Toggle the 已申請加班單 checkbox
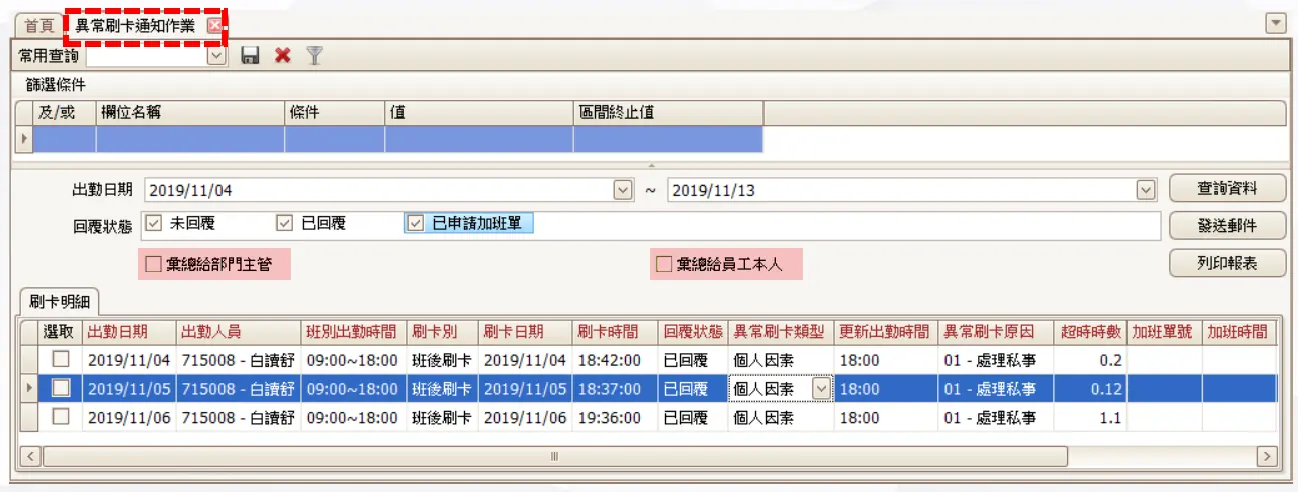Screen dimensions: 1298x492 (415, 224)
